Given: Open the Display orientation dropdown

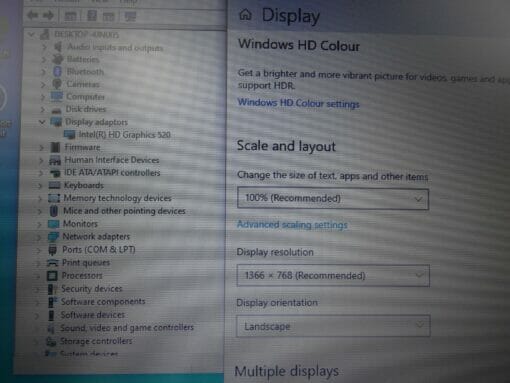Looking at the screenshot, I should (x=333, y=326).
